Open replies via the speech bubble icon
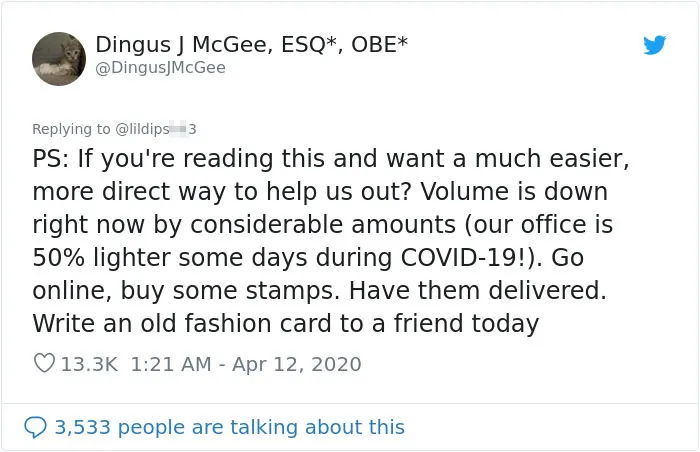 35,427
